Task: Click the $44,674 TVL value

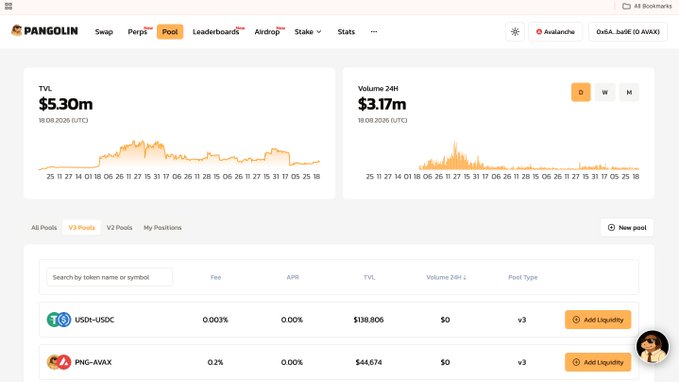Action: tap(369, 362)
